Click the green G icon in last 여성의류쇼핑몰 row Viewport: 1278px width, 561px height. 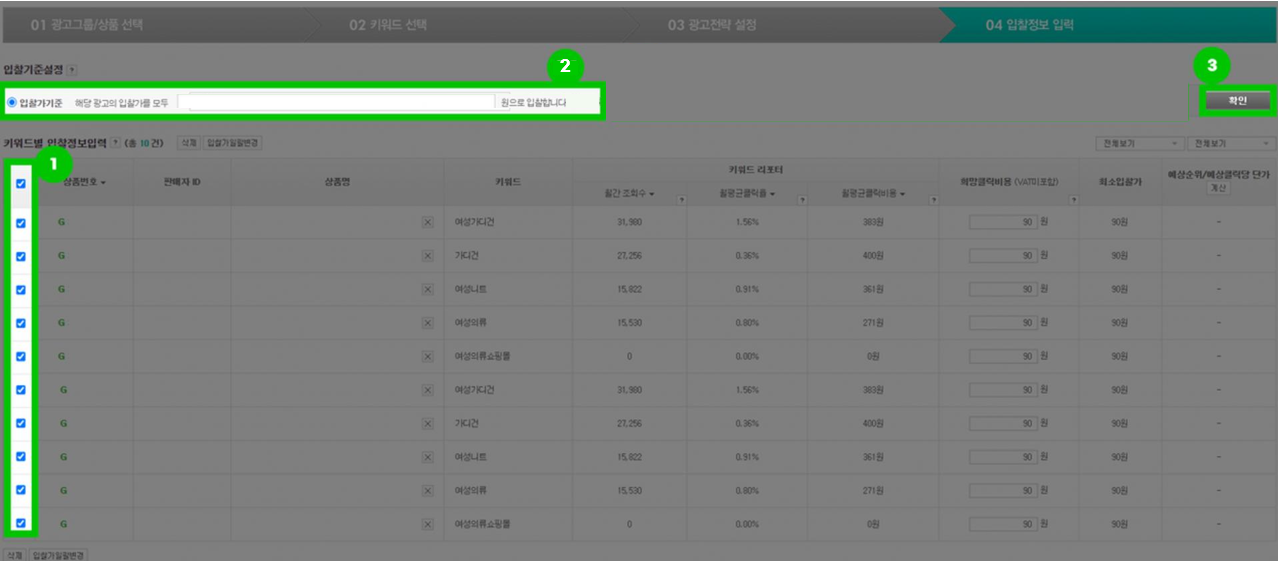click(62, 524)
